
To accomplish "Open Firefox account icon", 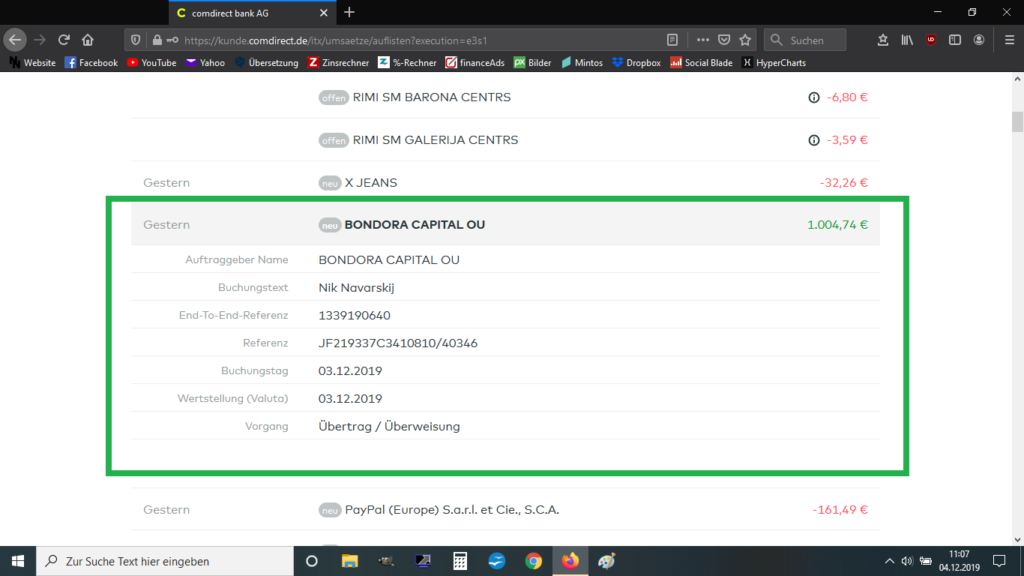I will tap(978, 40).
